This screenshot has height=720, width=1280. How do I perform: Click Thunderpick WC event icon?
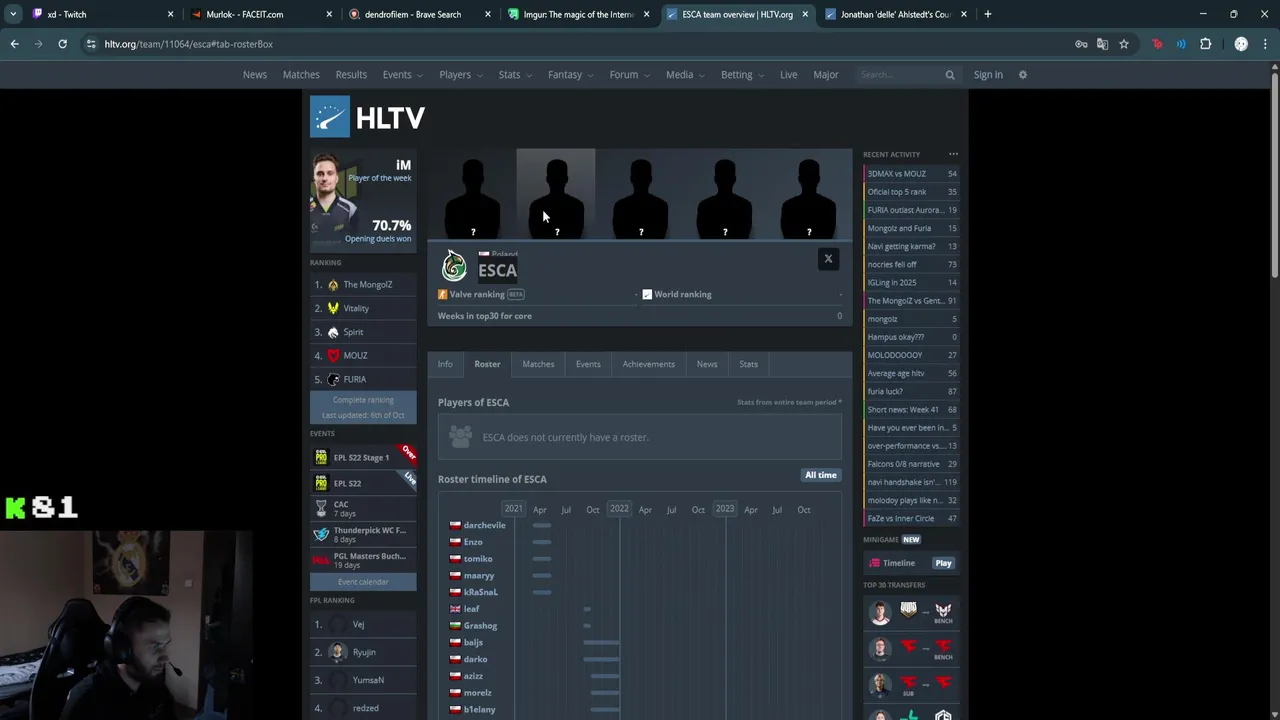(321, 535)
